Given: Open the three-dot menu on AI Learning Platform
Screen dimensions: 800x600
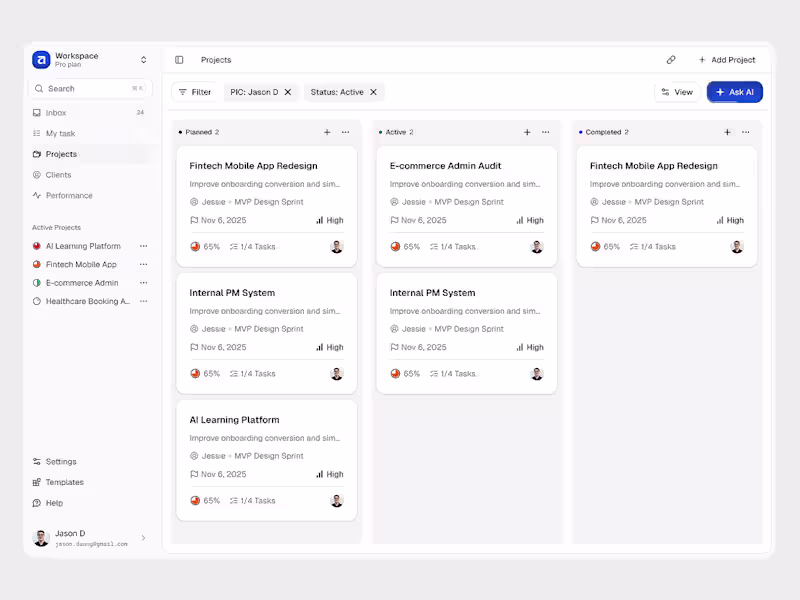Looking at the screenshot, I should click(x=143, y=246).
